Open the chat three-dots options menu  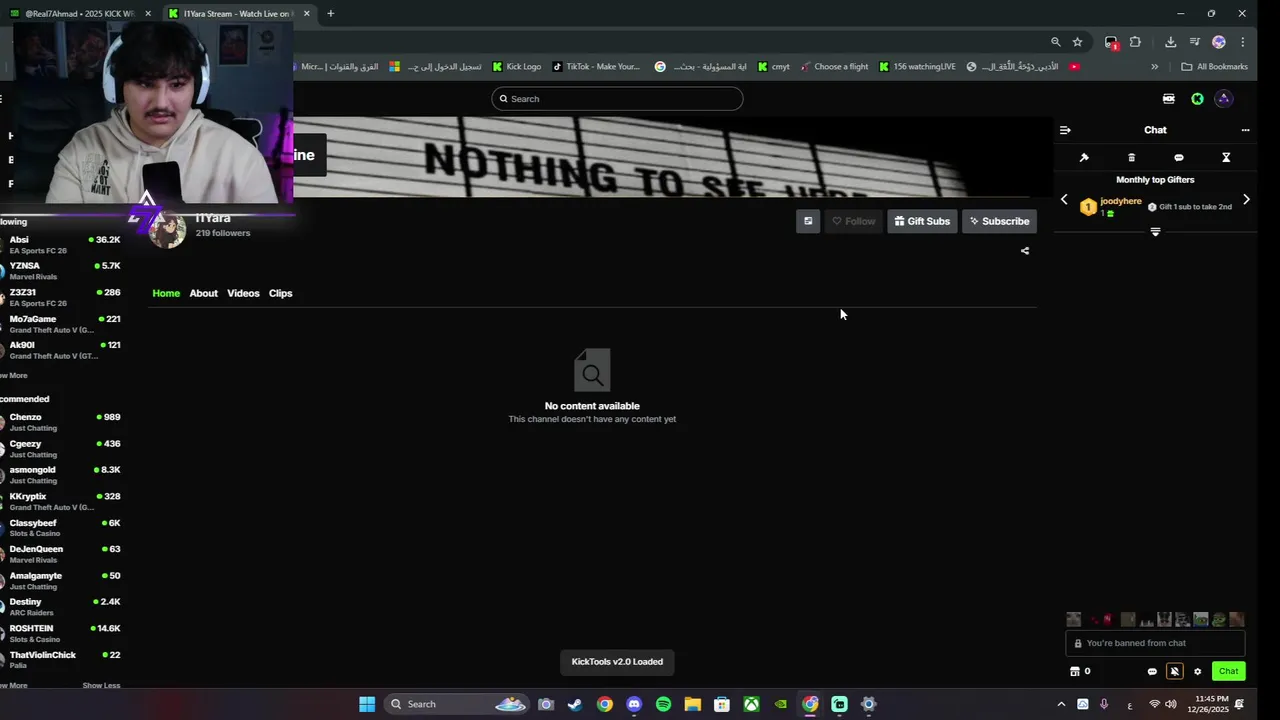(1245, 130)
